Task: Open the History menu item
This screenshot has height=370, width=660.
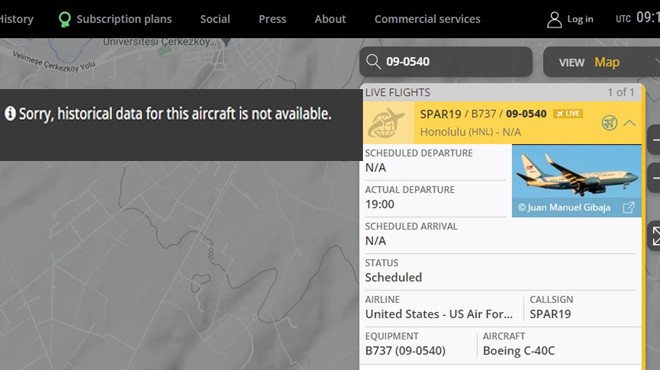Action: click(16, 19)
